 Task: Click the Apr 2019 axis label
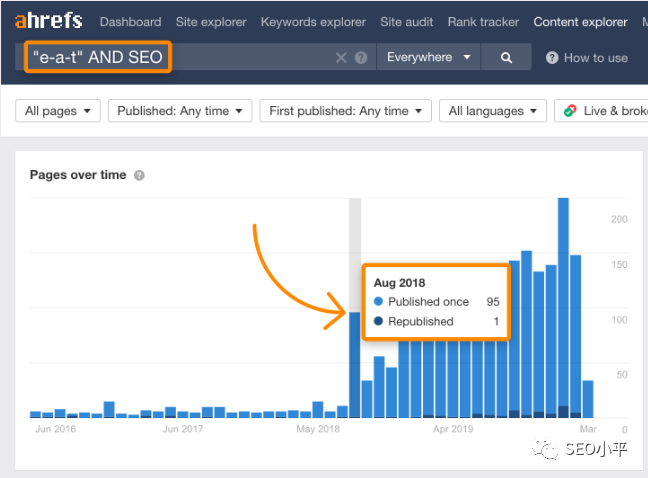(453, 429)
